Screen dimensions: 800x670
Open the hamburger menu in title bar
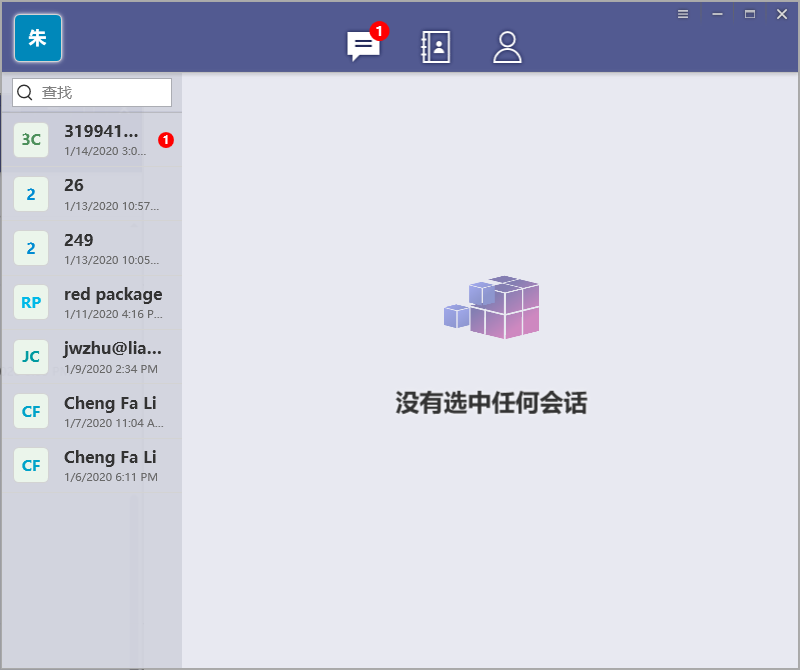pos(683,14)
